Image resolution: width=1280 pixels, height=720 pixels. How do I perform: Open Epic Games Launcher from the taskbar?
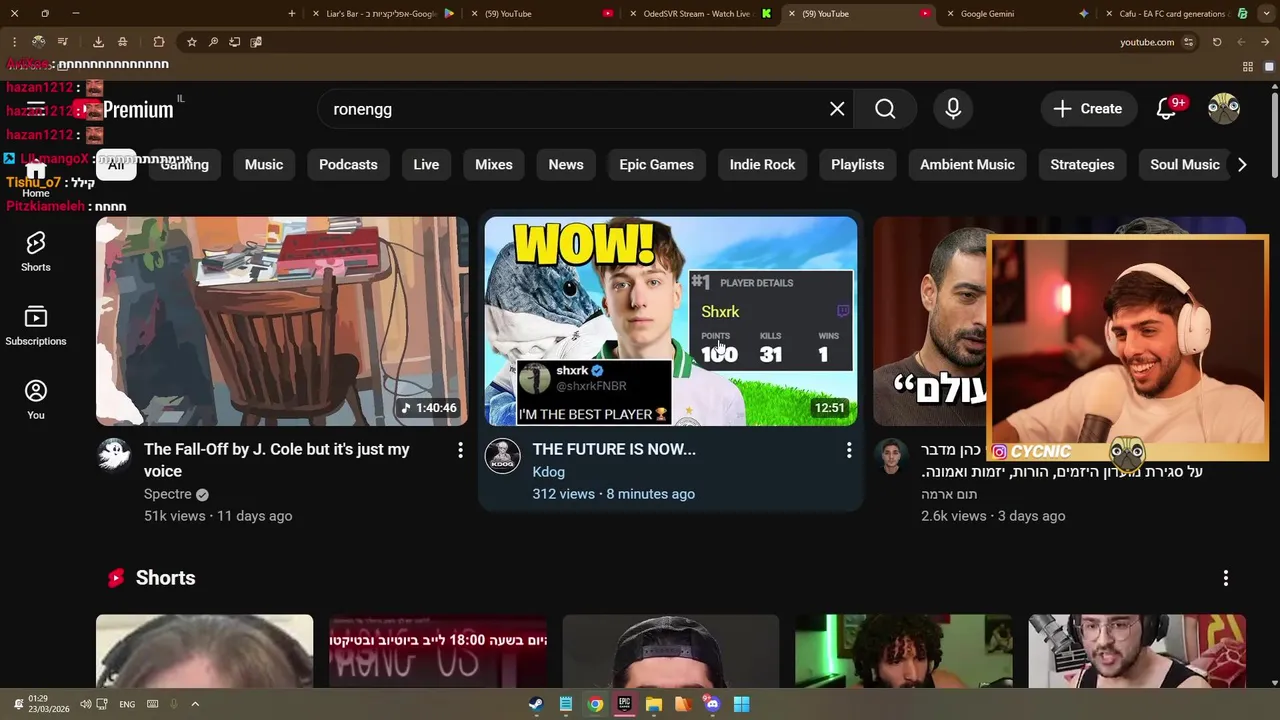click(624, 704)
